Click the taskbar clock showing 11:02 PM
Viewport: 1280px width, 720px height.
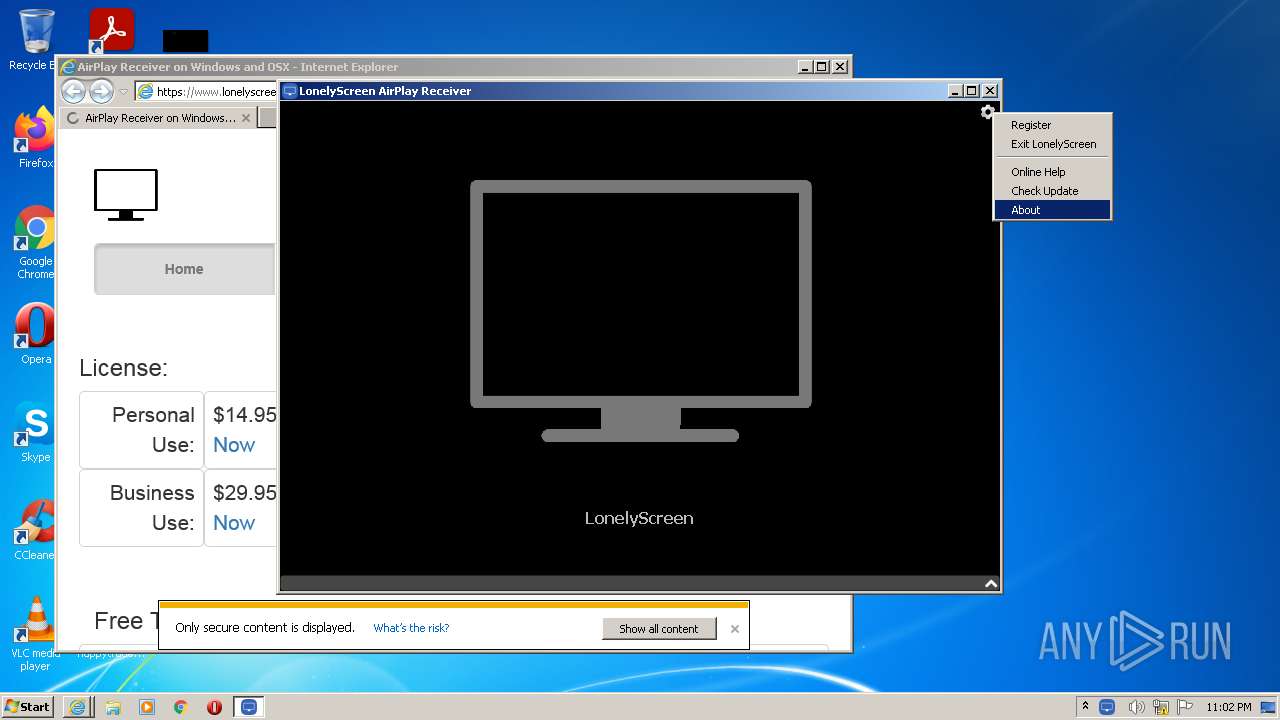click(1229, 707)
